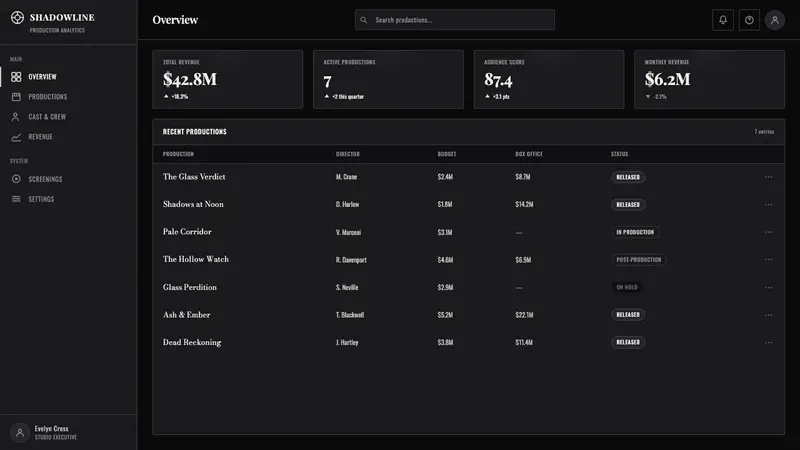Select 'The Glass Verdict' title
The image size is (800, 450).
pos(194,177)
